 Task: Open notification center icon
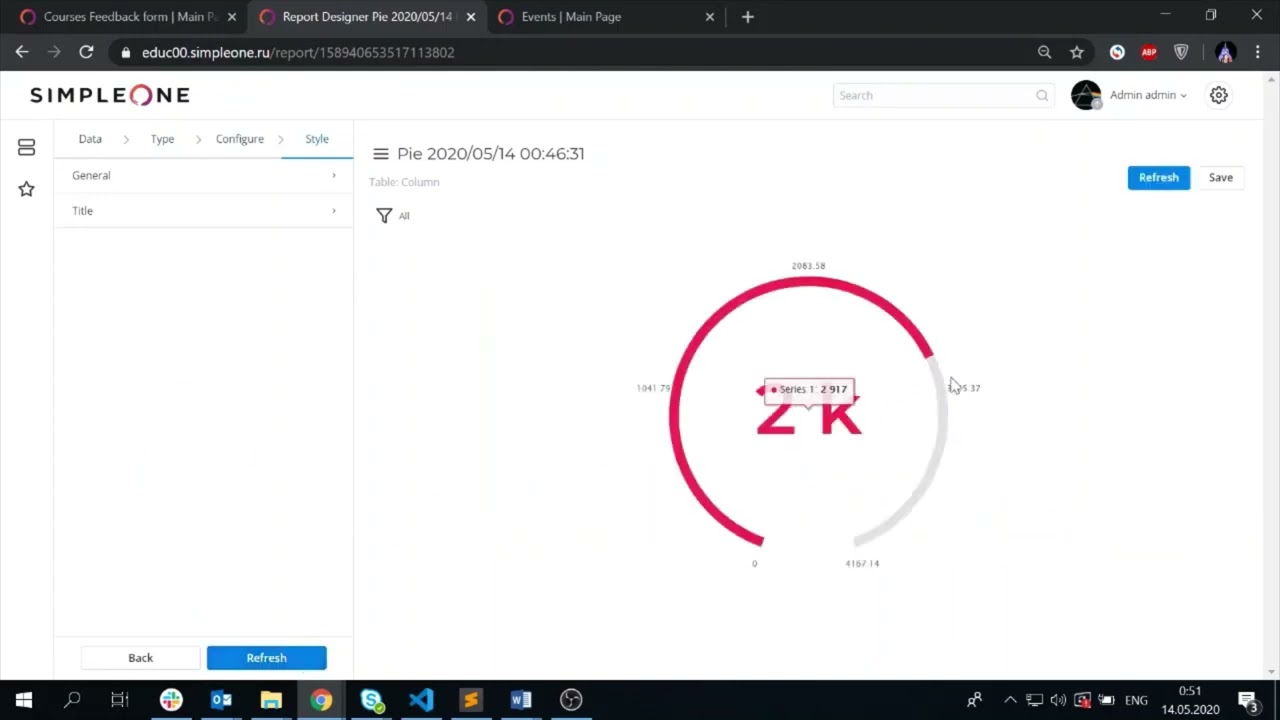point(1247,700)
